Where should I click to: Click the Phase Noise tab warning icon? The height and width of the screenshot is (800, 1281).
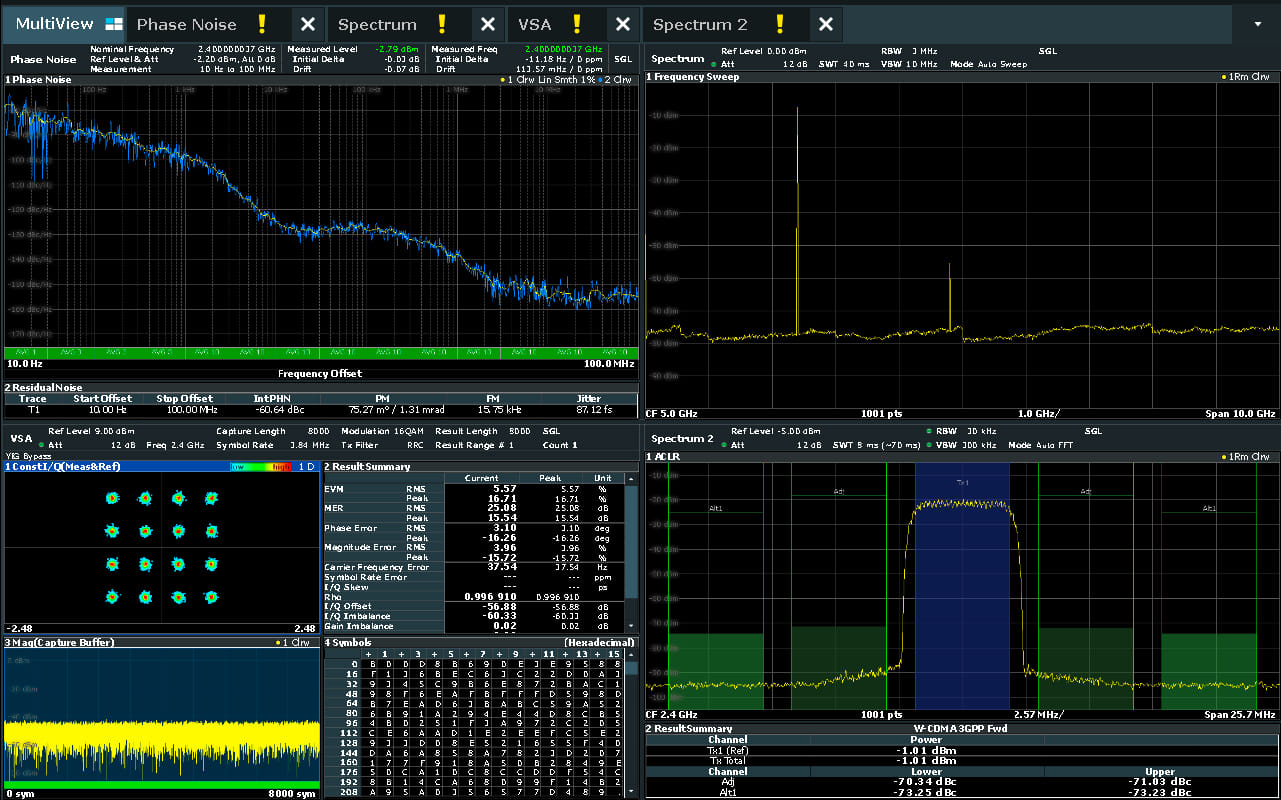click(262, 24)
